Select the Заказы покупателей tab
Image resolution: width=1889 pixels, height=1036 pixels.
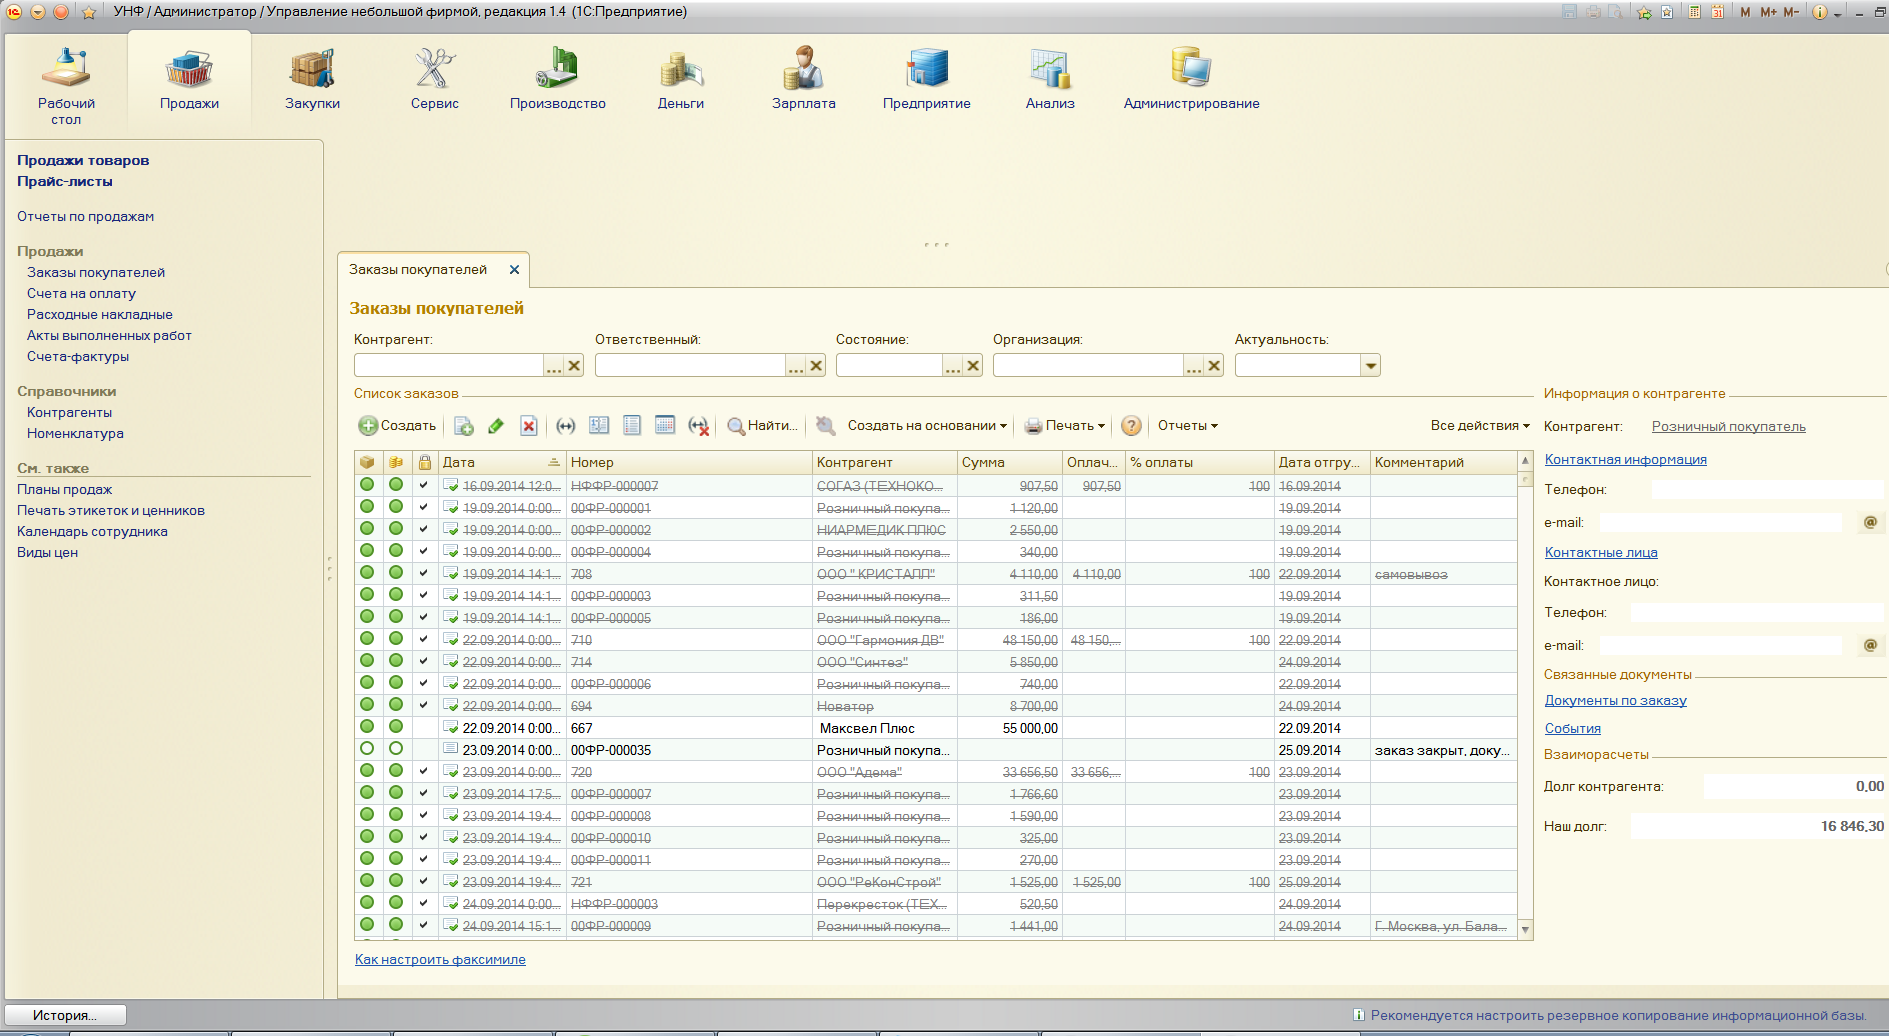[418, 270]
